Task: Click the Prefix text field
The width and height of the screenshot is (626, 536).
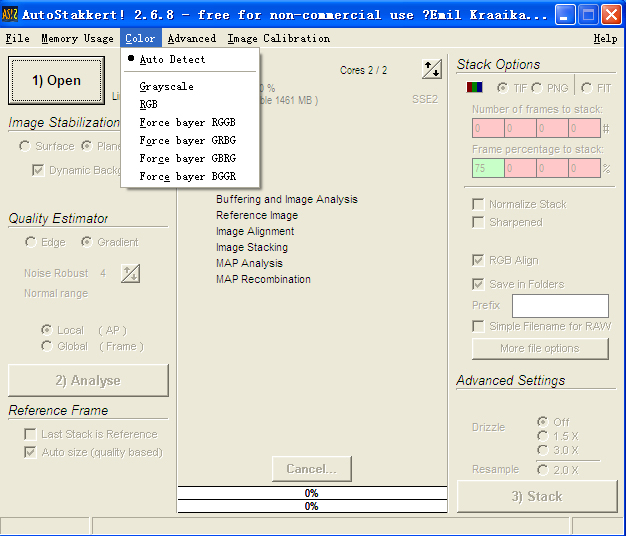Action: pyautogui.click(x=561, y=306)
